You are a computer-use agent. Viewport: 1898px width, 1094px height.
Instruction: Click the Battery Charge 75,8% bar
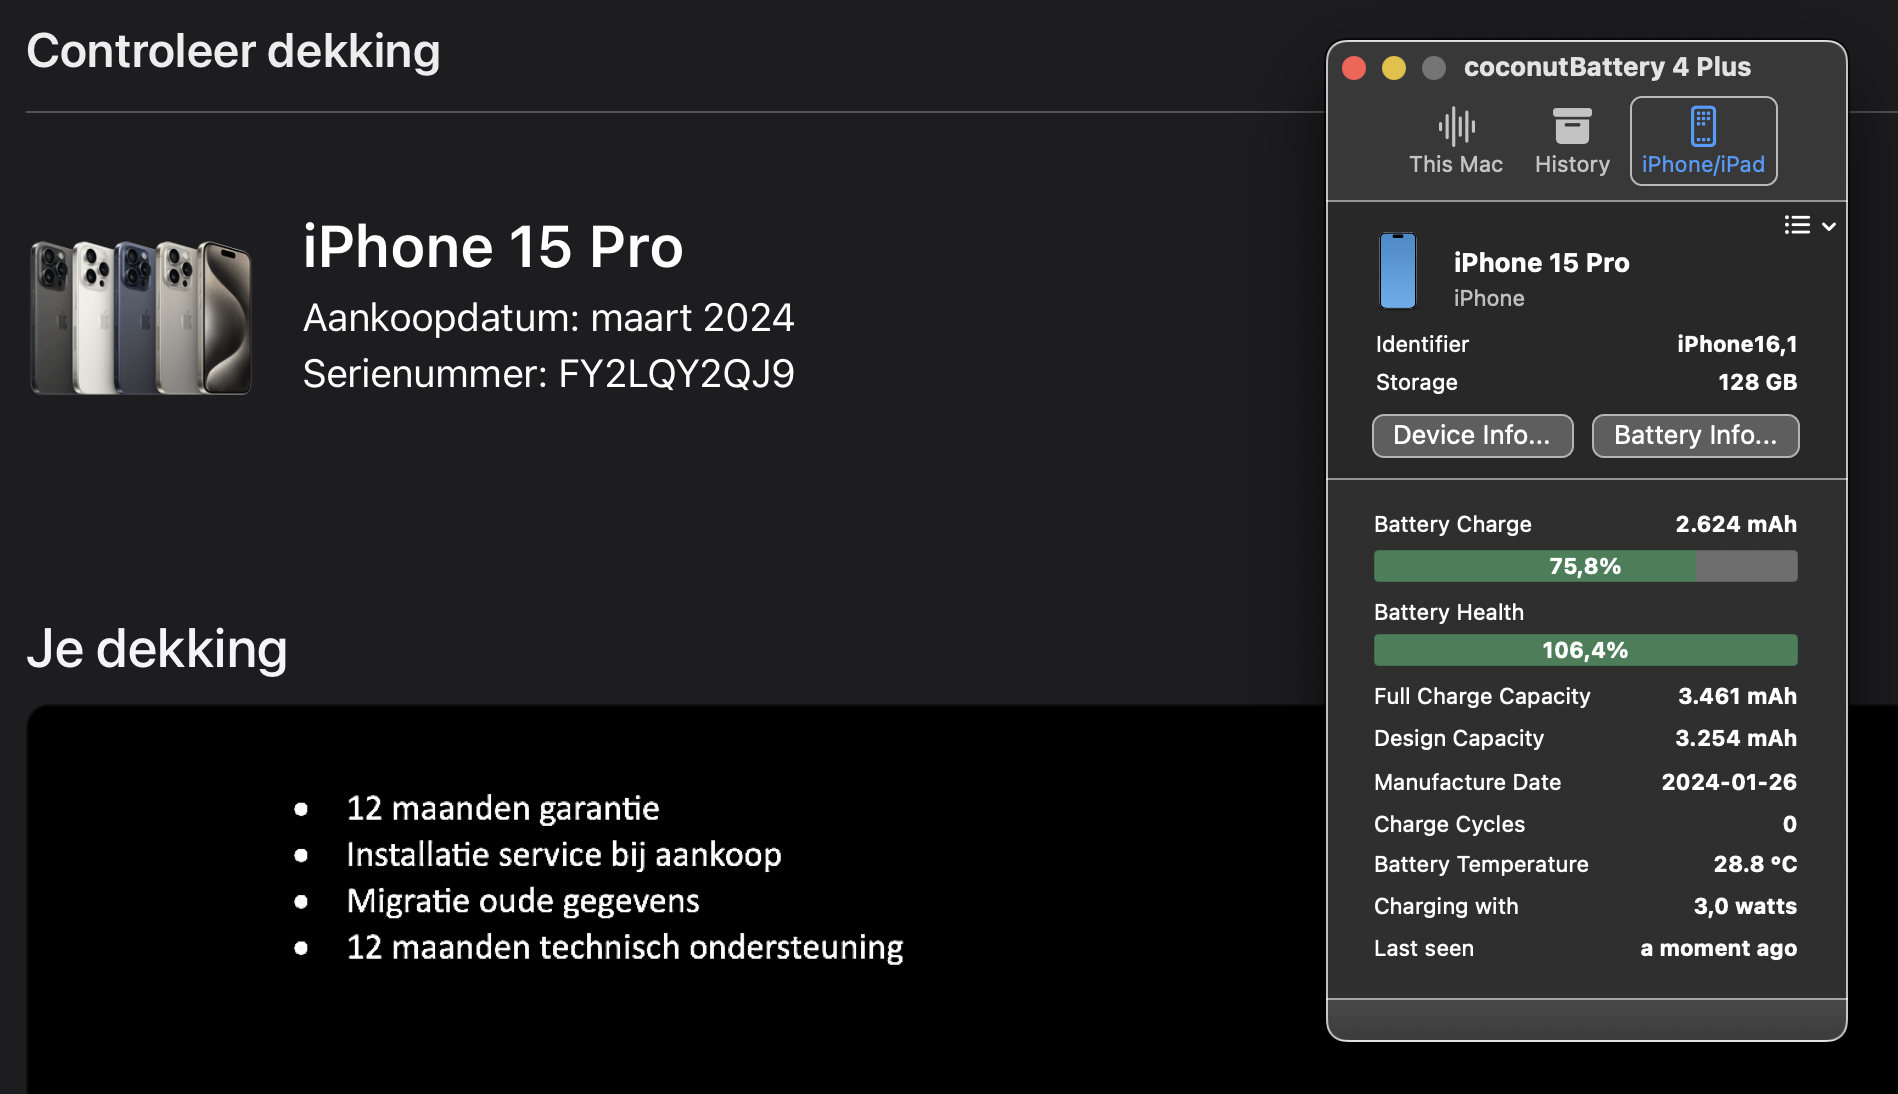(1585, 566)
